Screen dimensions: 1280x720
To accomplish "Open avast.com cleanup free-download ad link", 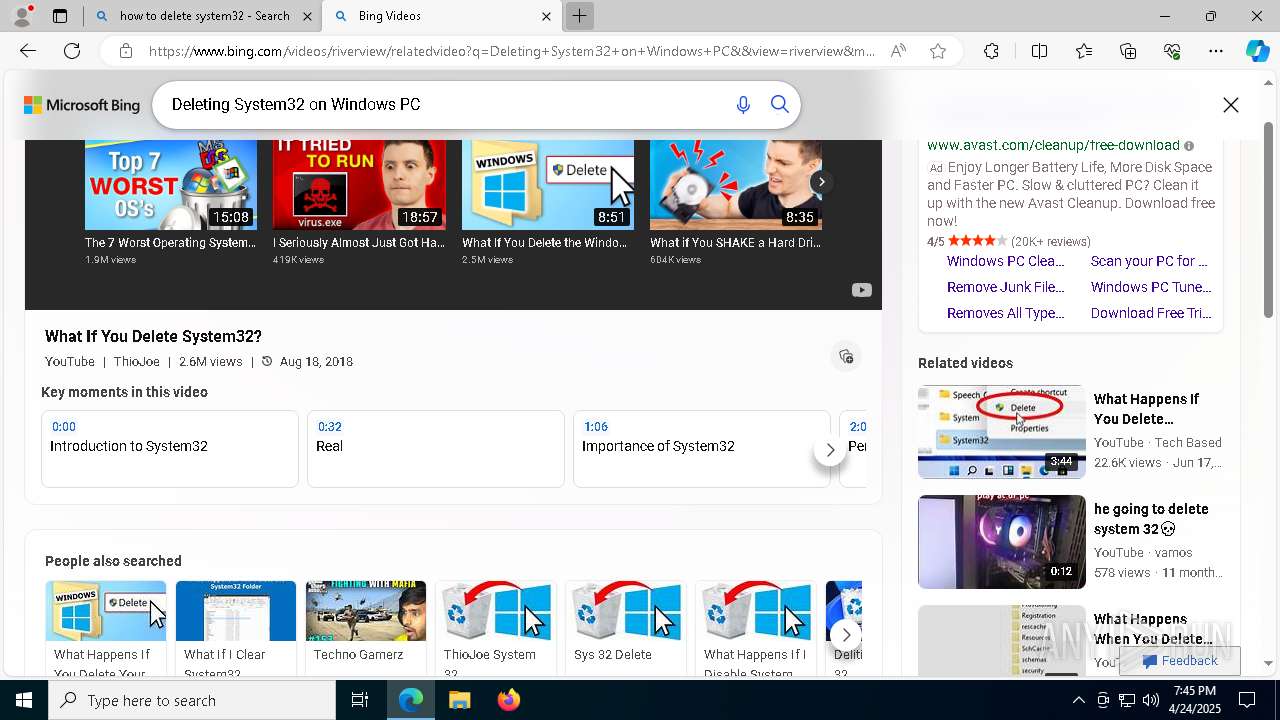I will pyautogui.click(x=1053, y=146).
